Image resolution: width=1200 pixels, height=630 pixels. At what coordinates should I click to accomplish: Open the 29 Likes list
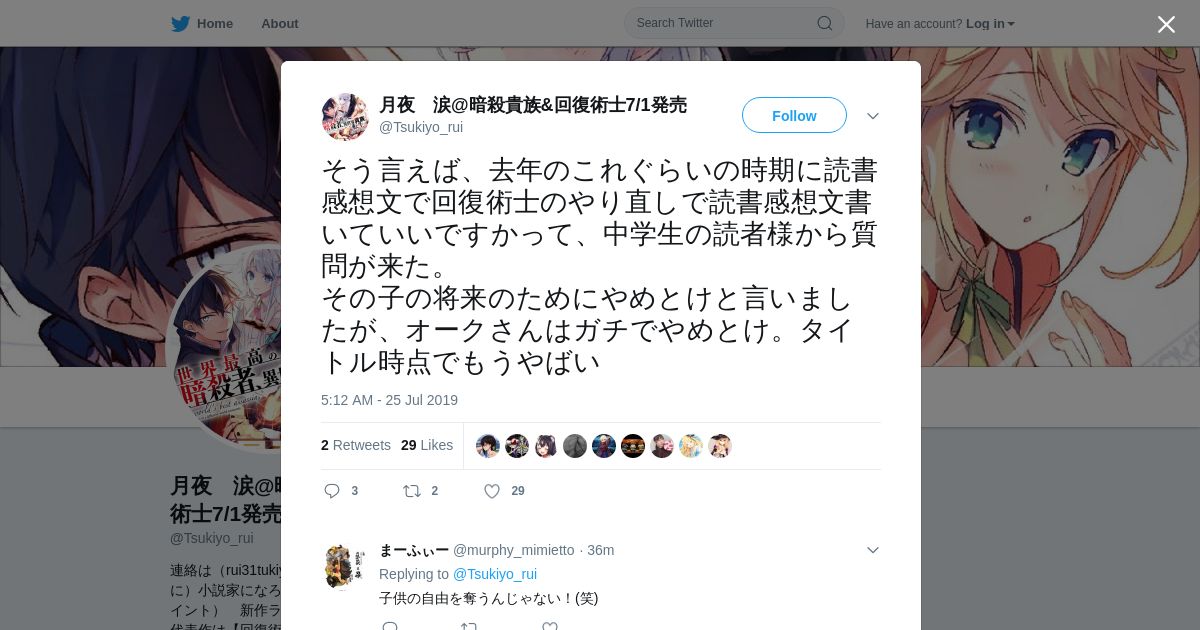[427, 445]
